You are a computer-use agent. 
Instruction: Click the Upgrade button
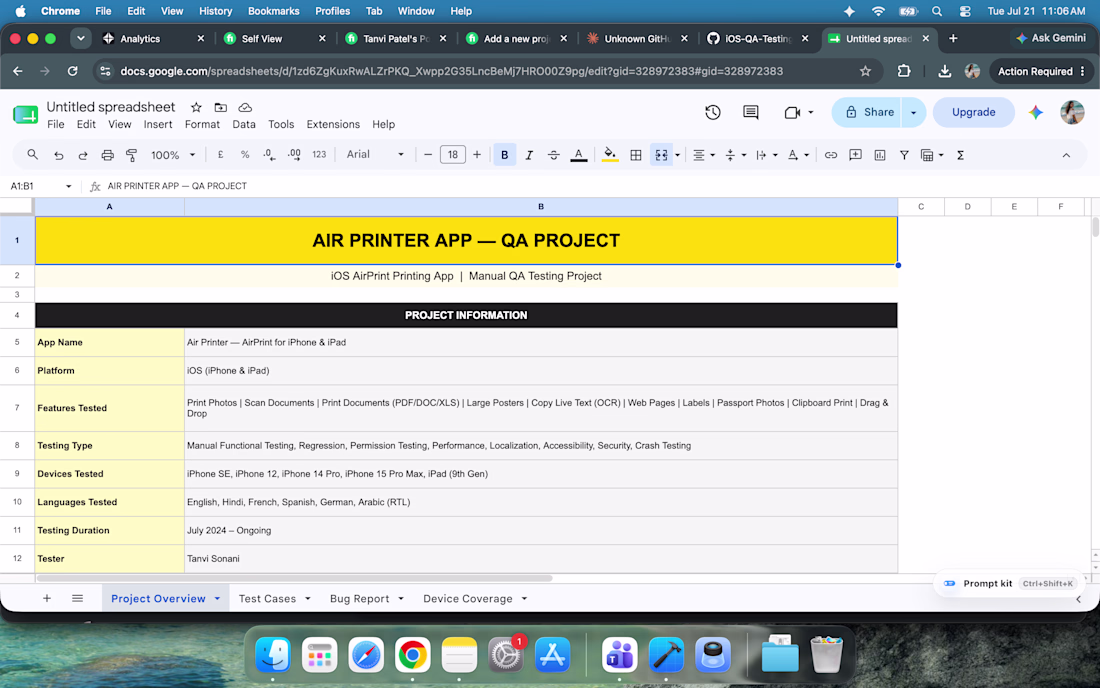coord(973,112)
